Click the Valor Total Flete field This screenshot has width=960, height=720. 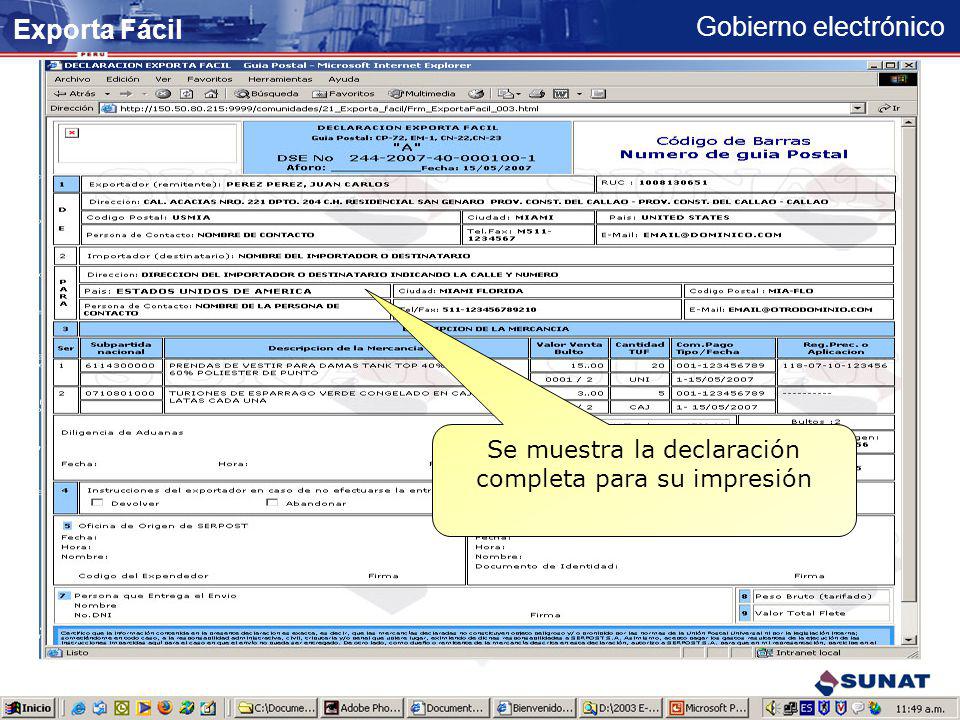point(822,613)
